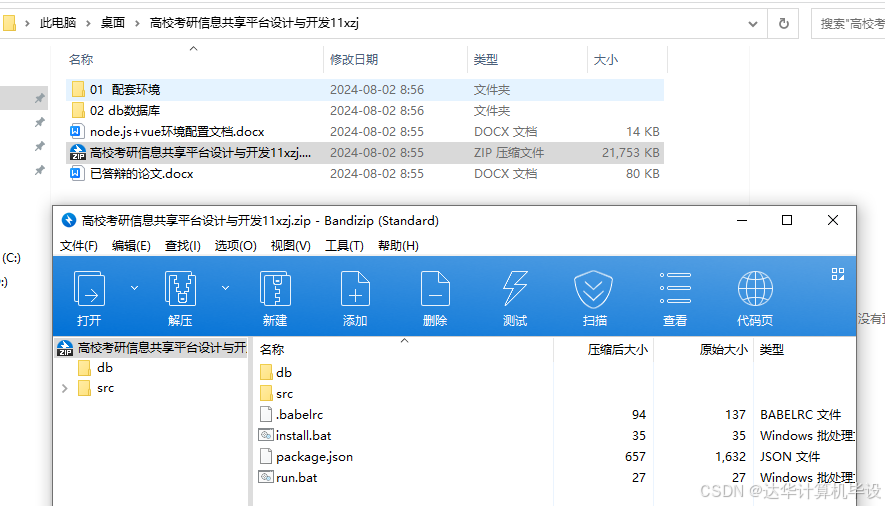Open the 视图(V) menu
885x506 pixels.
[x=290, y=245]
